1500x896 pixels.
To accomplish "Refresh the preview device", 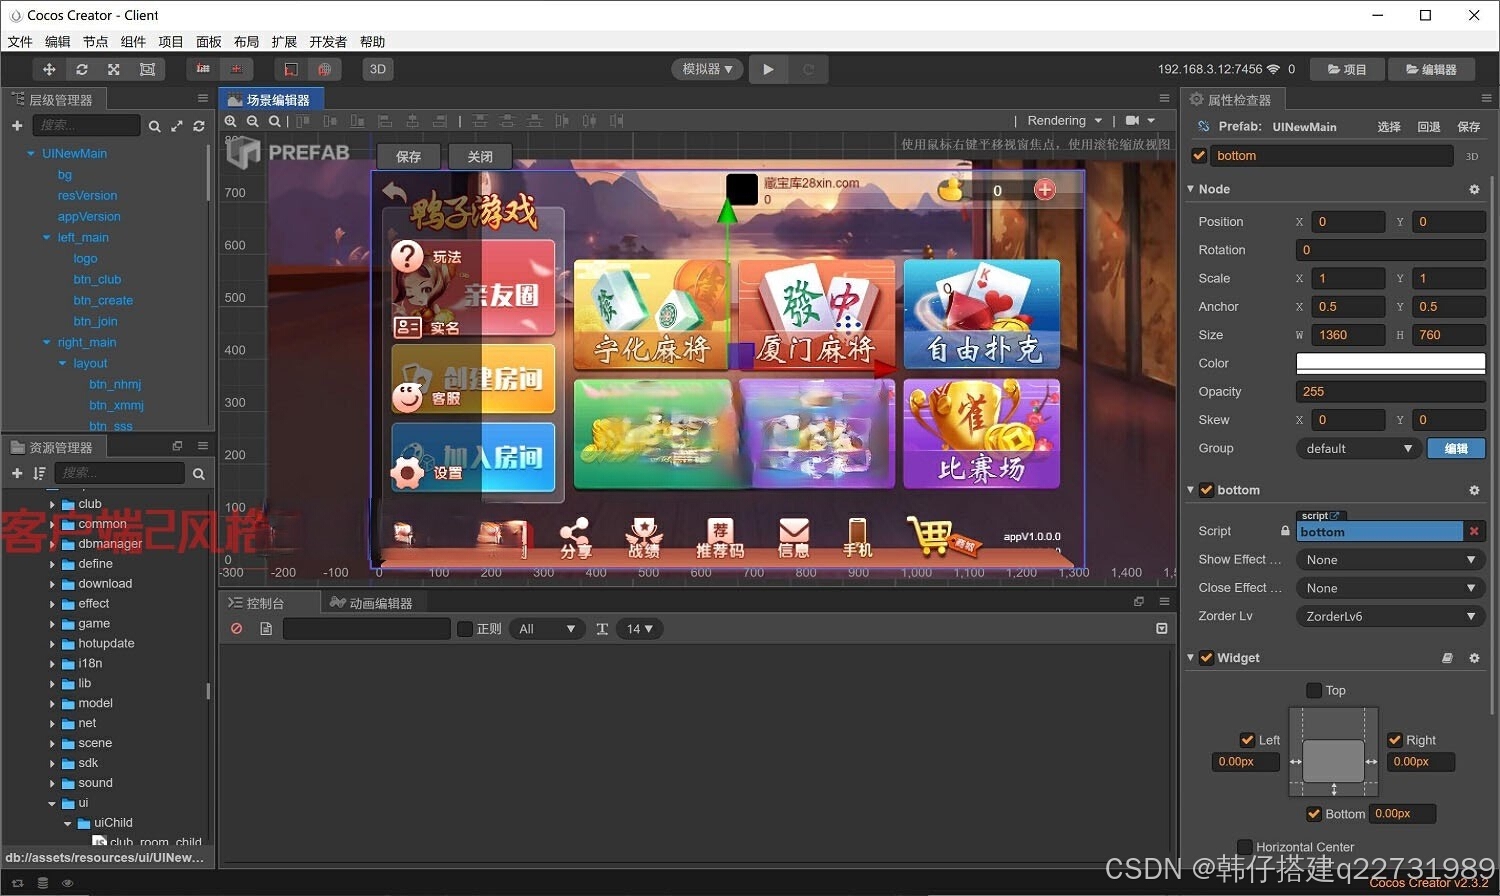I will point(808,69).
